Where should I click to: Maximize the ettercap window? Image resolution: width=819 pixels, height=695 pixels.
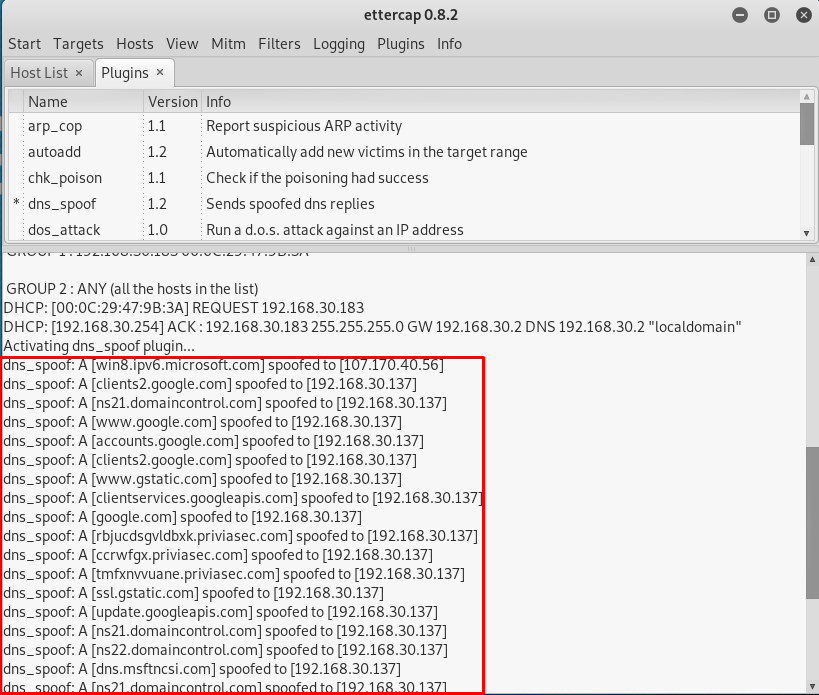point(771,15)
